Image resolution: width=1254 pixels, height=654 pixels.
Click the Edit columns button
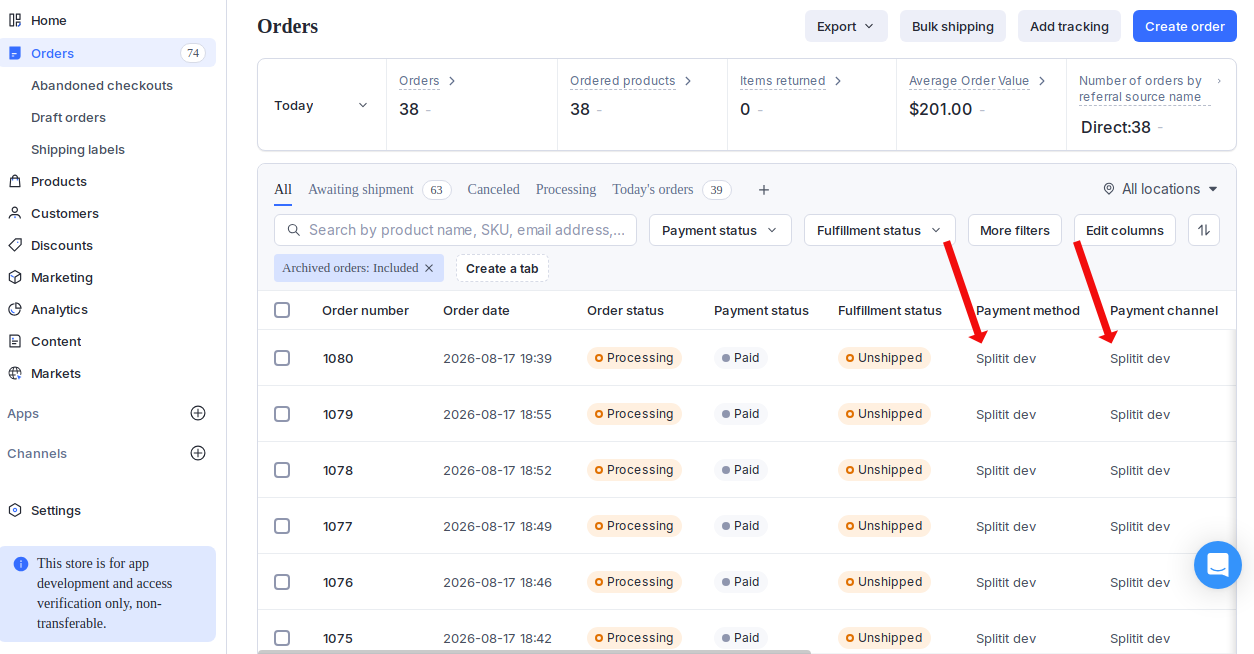click(1125, 230)
